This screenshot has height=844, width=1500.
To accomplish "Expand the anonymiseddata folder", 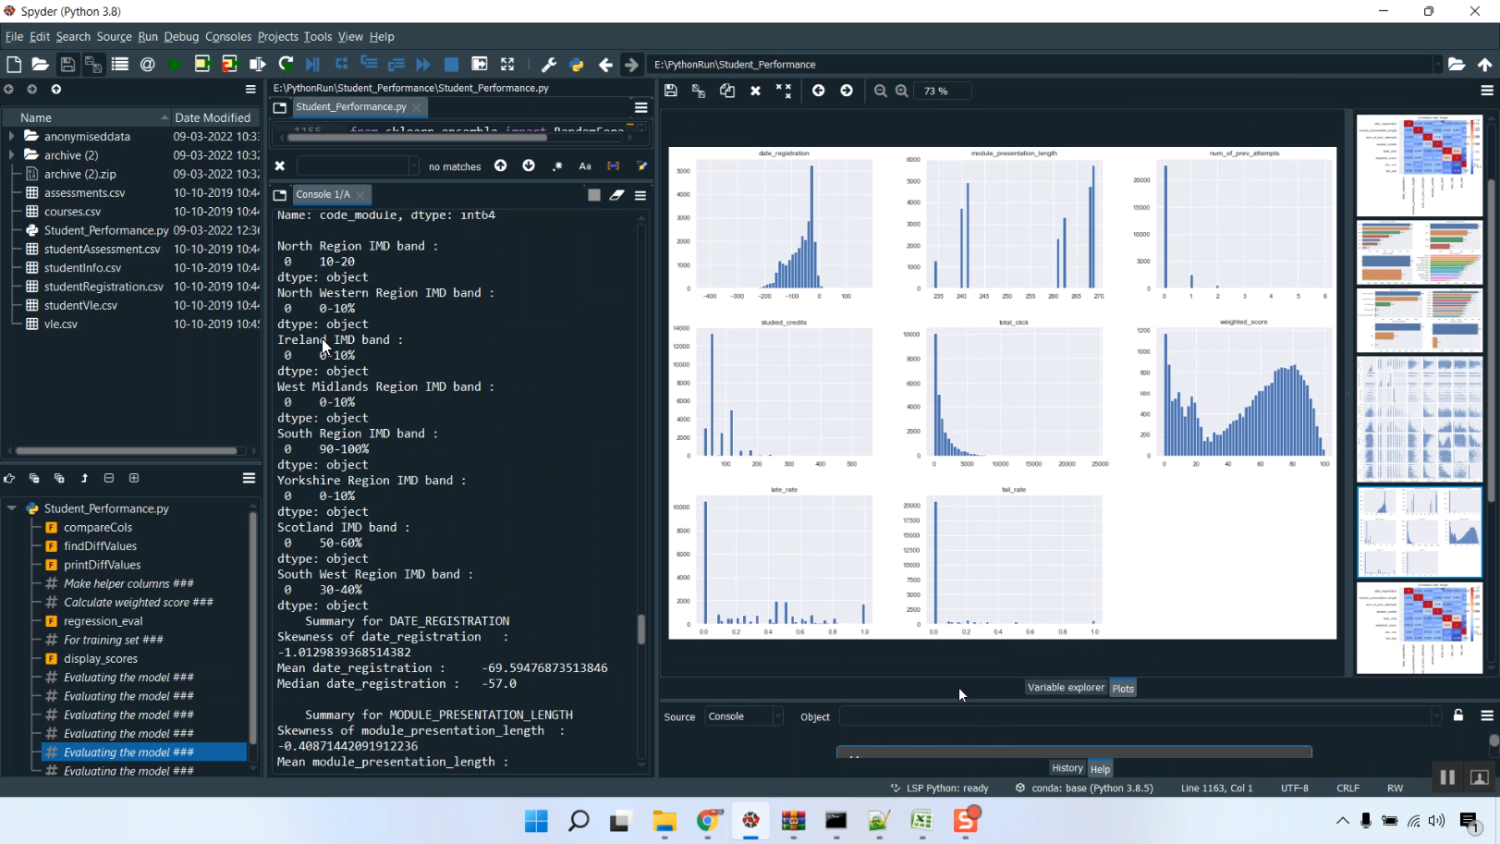I will coord(12,136).
